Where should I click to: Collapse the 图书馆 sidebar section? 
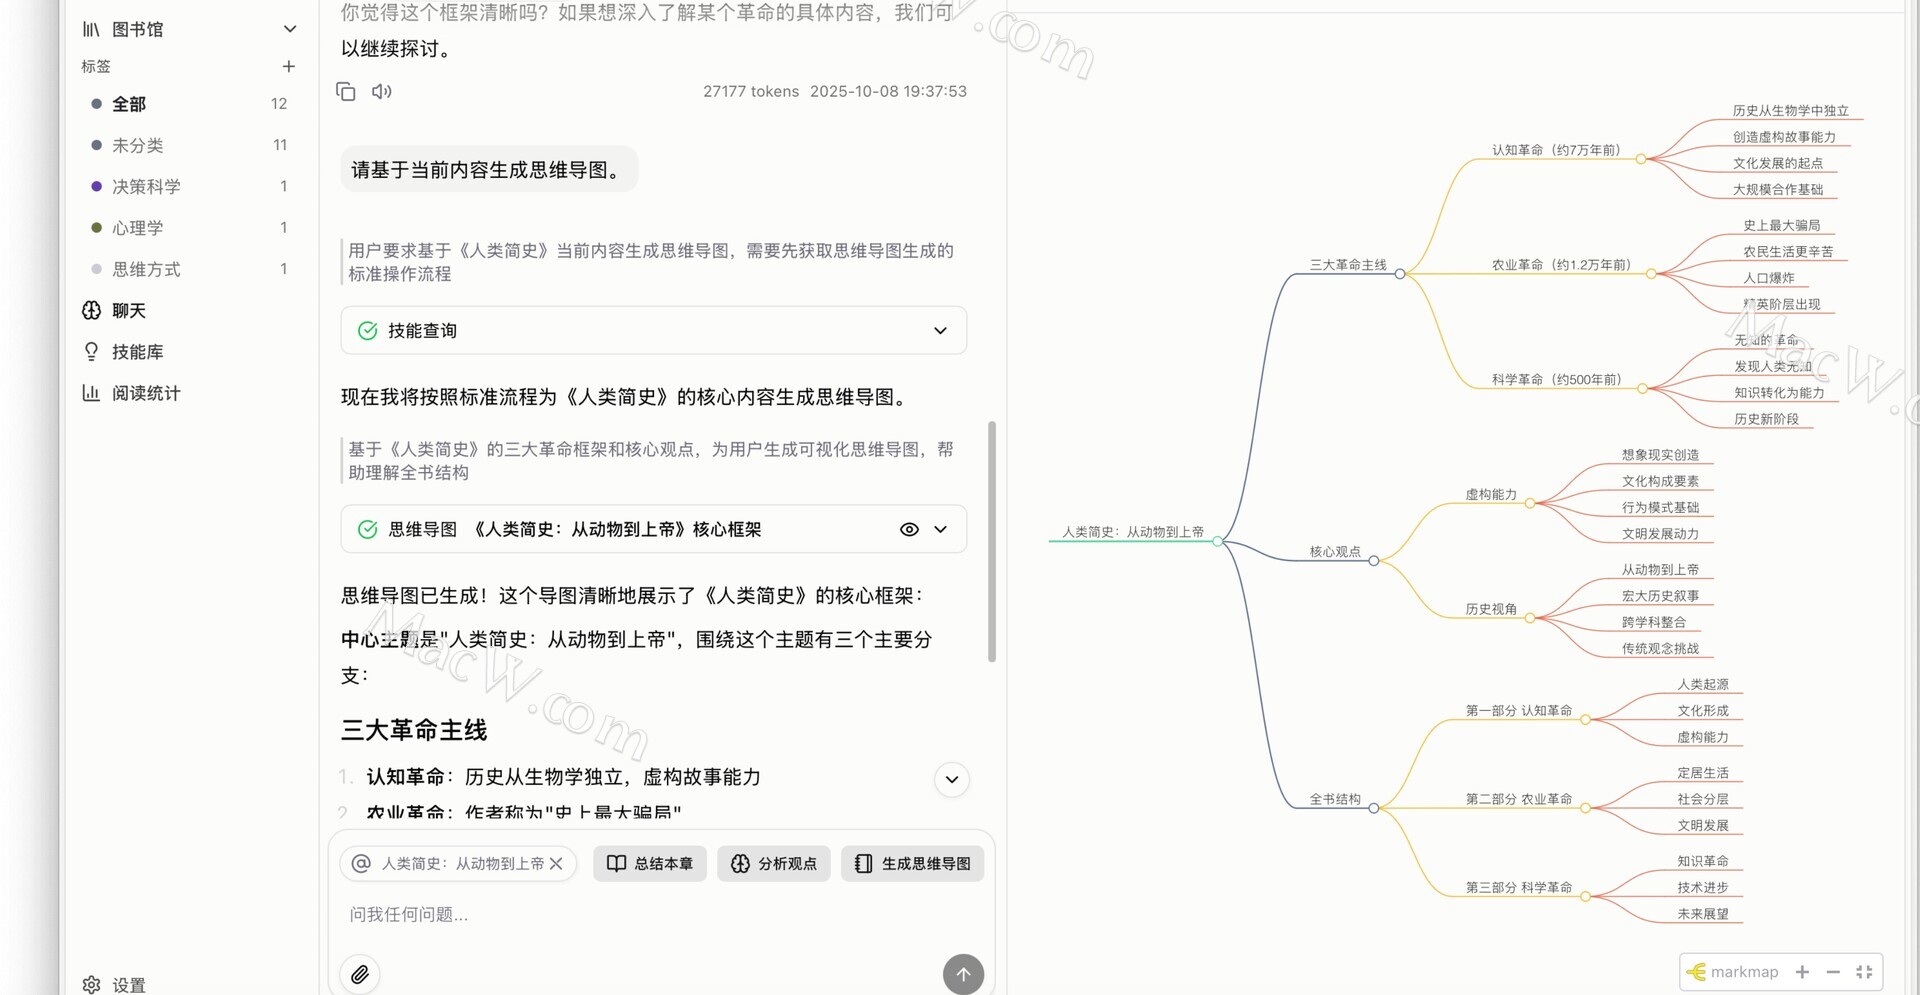click(289, 29)
